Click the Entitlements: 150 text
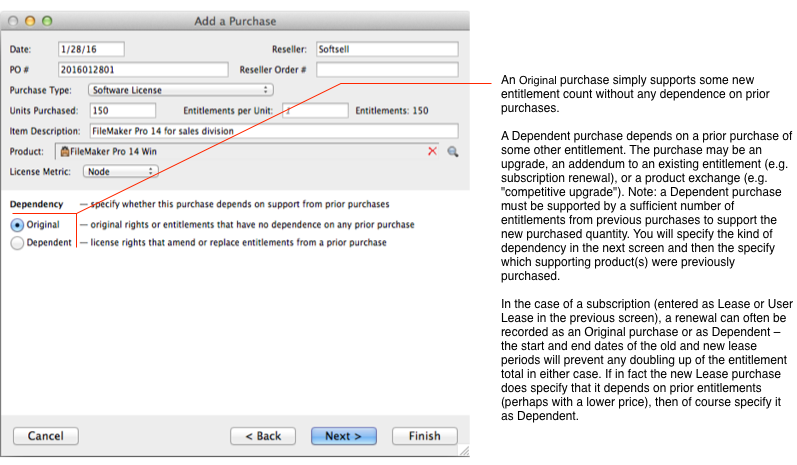Screen dimensions: 797x465 pyautogui.click(x=392, y=110)
